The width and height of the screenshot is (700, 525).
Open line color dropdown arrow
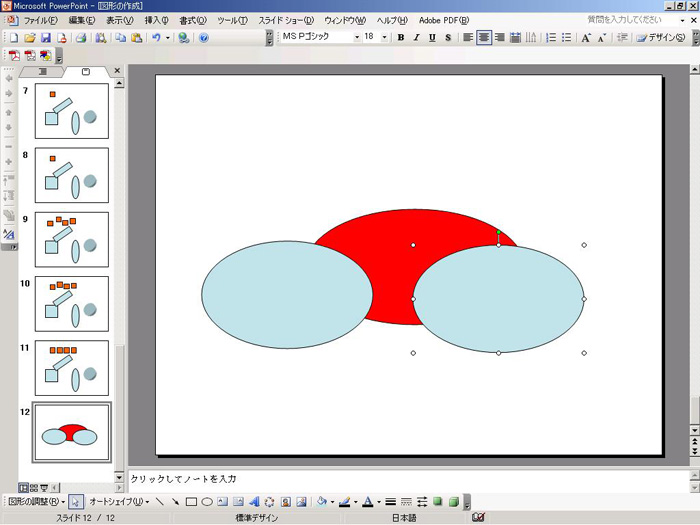click(x=355, y=502)
